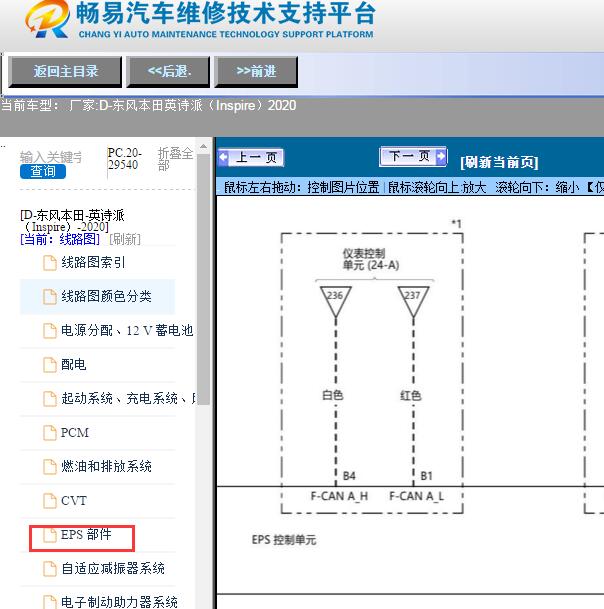Image resolution: width=604 pixels, height=609 pixels.
Task: Click EPS 控制单元 label
Action: pyautogui.click(x=284, y=540)
